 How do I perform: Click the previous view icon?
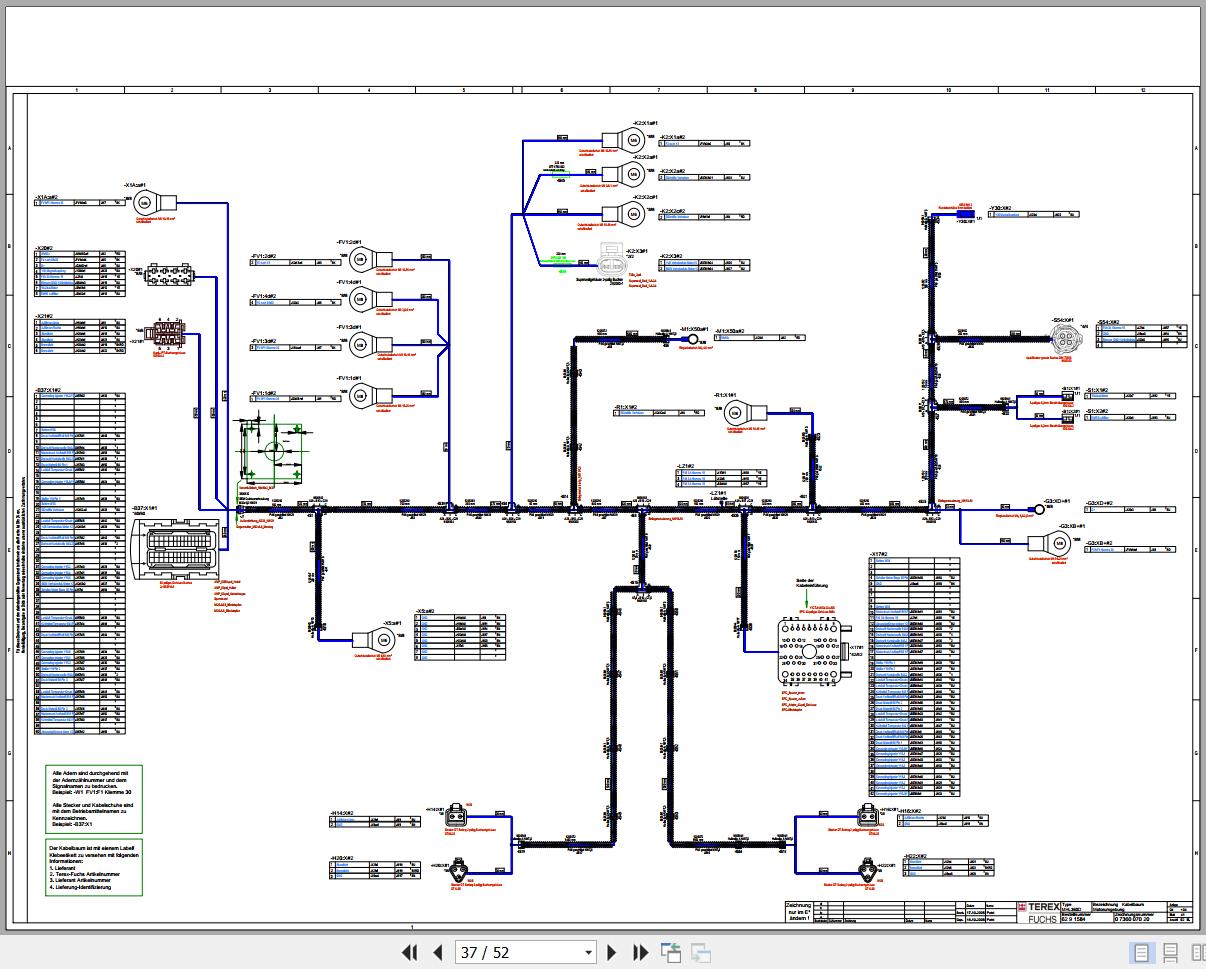click(671, 952)
